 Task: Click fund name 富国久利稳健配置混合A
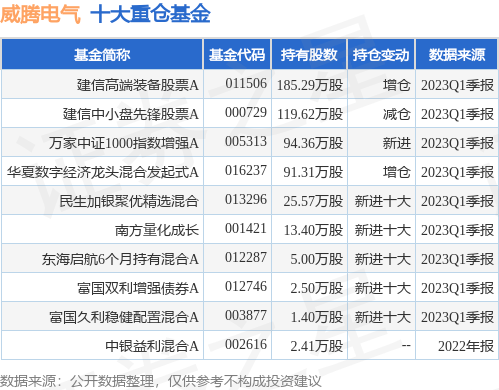pyautogui.click(x=124, y=317)
